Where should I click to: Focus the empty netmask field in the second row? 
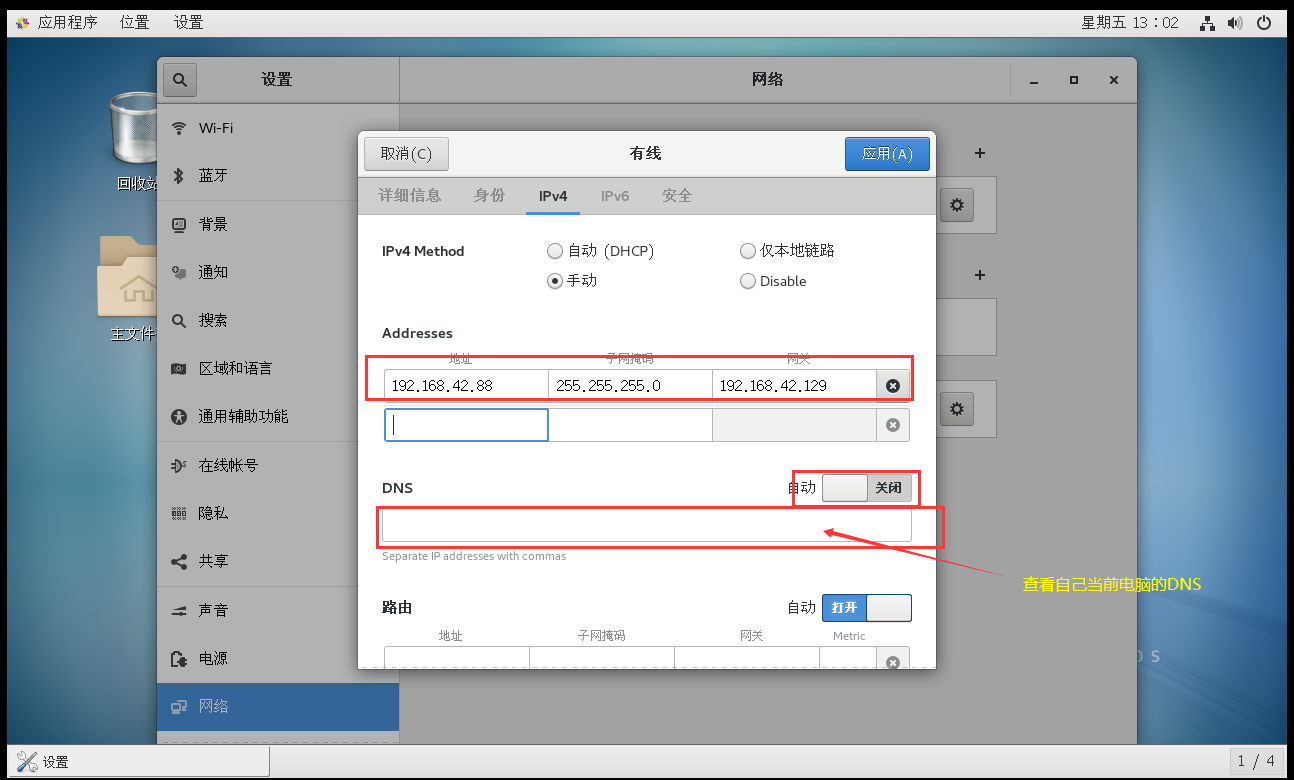[x=630, y=425]
